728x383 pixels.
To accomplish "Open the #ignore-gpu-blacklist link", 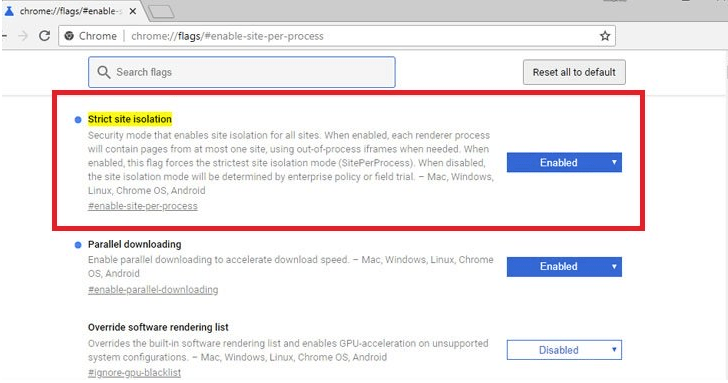I will point(134,372).
